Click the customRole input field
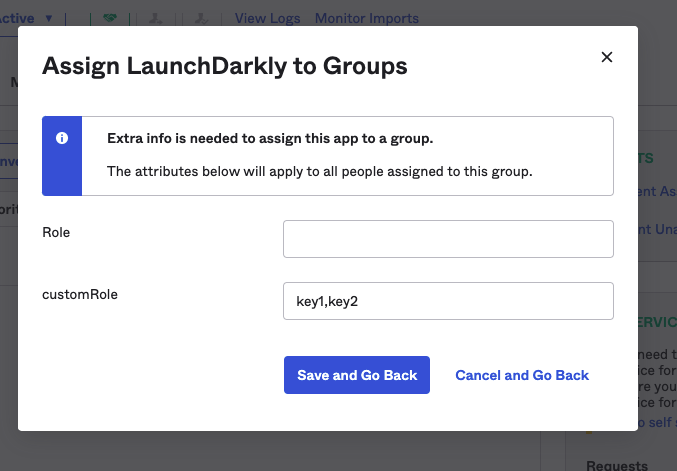This screenshot has height=471, width=677. pos(448,301)
